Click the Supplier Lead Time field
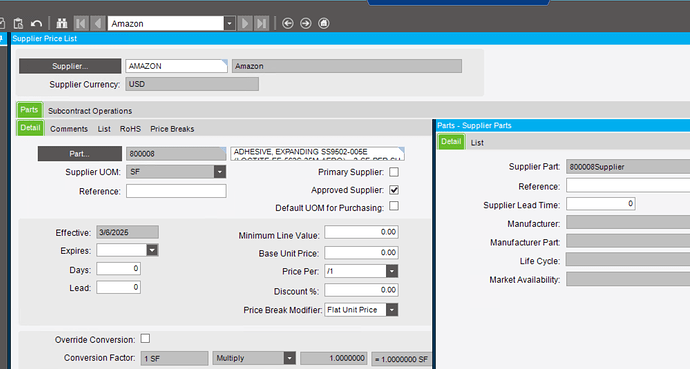Viewport: 690px width, 369px height. (x=601, y=204)
